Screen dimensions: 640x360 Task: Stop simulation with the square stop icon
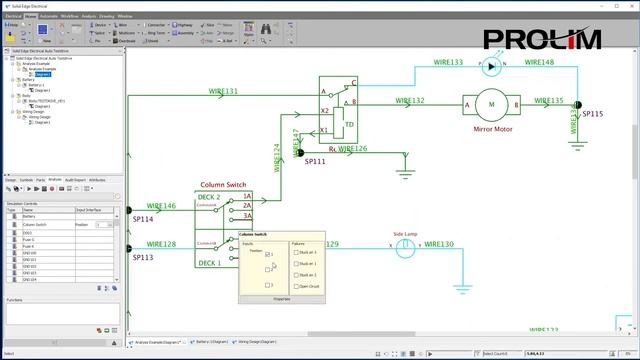tap(44, 189)
